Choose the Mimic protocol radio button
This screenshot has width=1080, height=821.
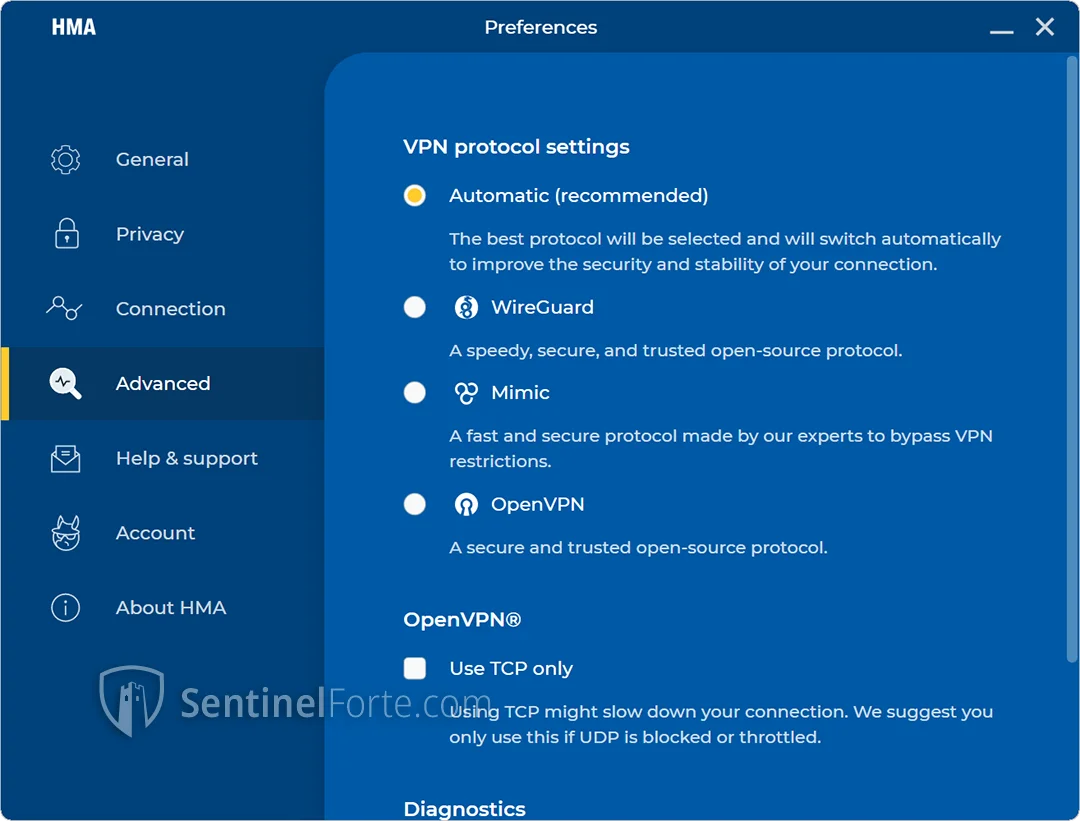pyautogui.click(x=415, y=393)
